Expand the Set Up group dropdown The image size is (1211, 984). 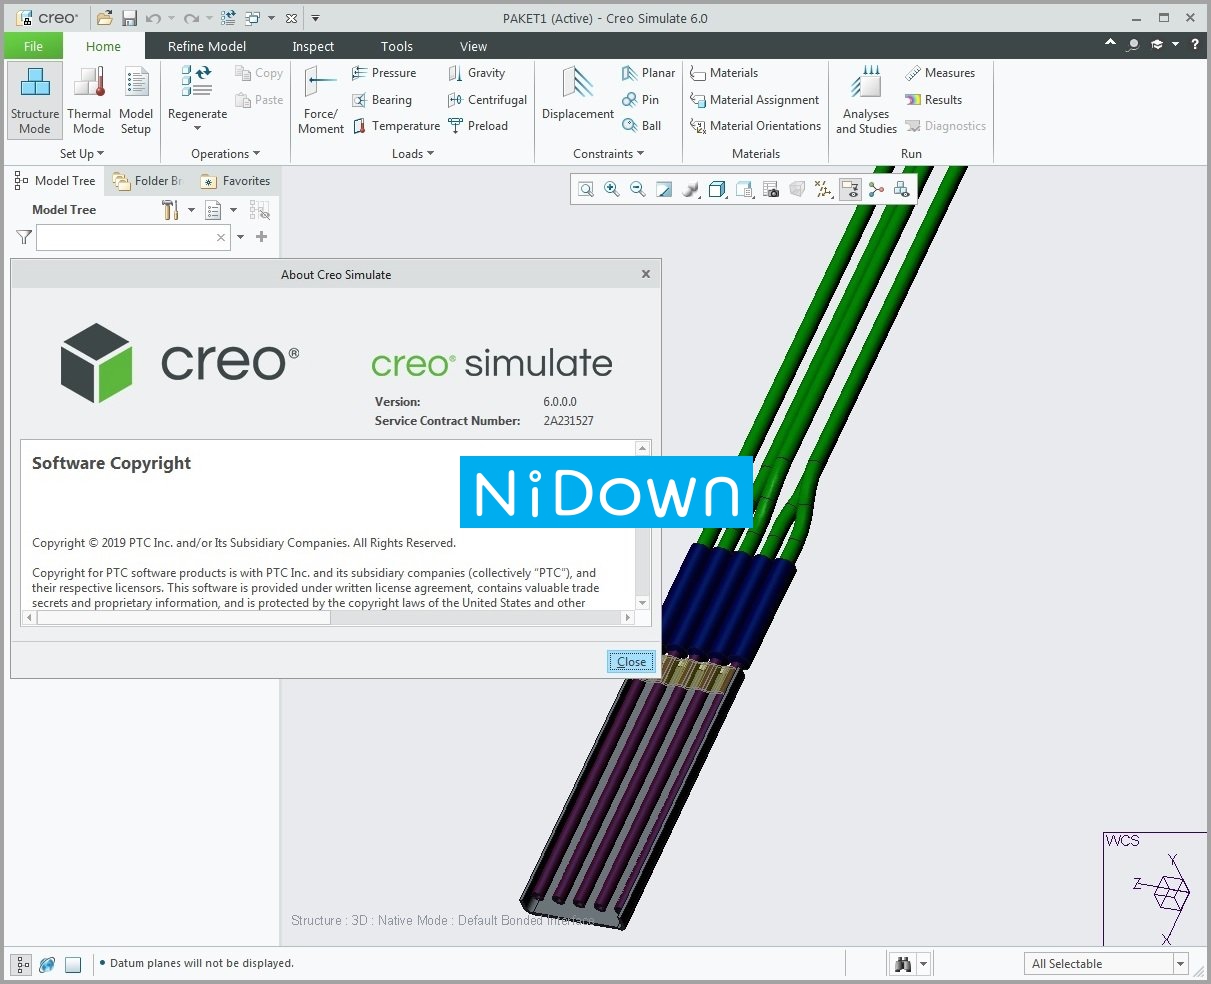coord(82,154)
